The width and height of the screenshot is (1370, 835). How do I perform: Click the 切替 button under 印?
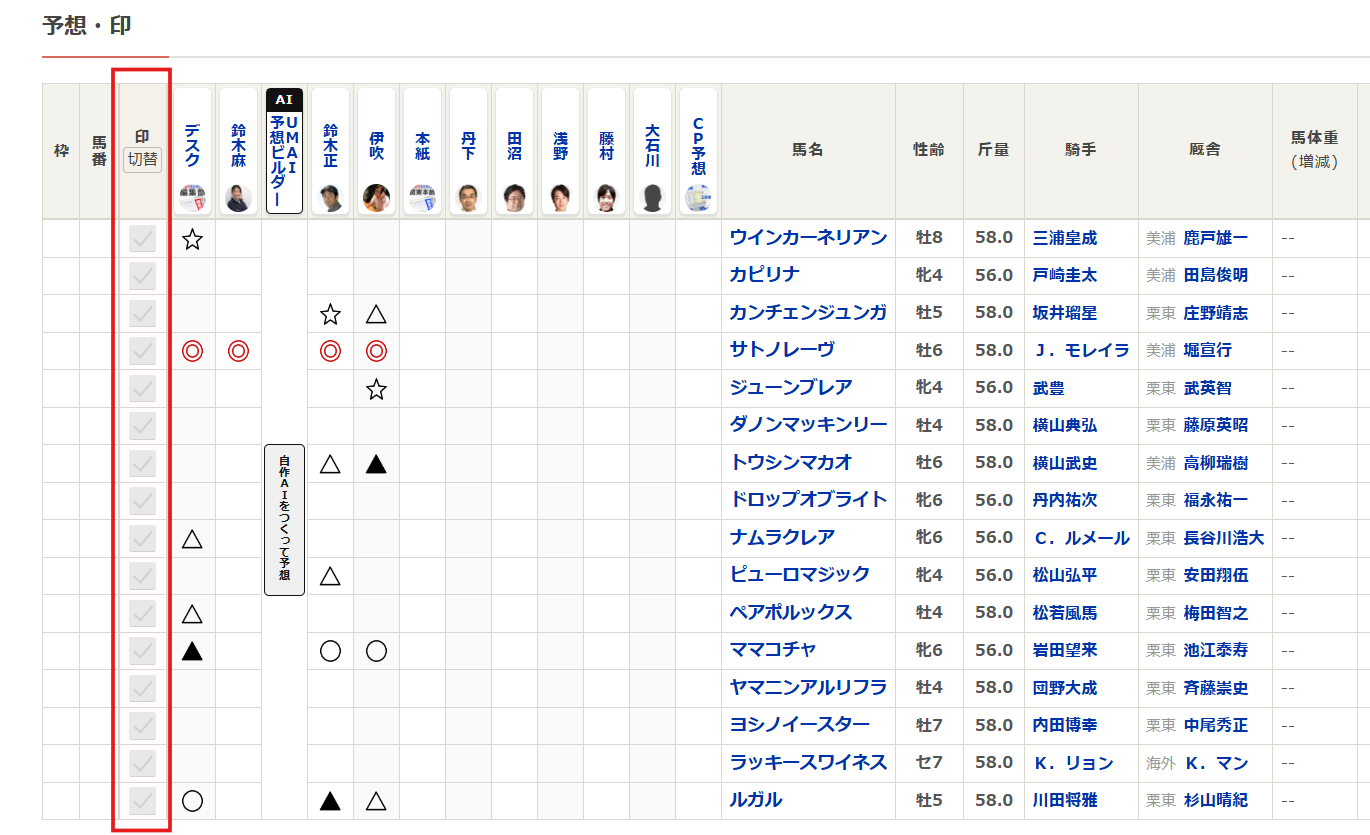tap(142, 160)
